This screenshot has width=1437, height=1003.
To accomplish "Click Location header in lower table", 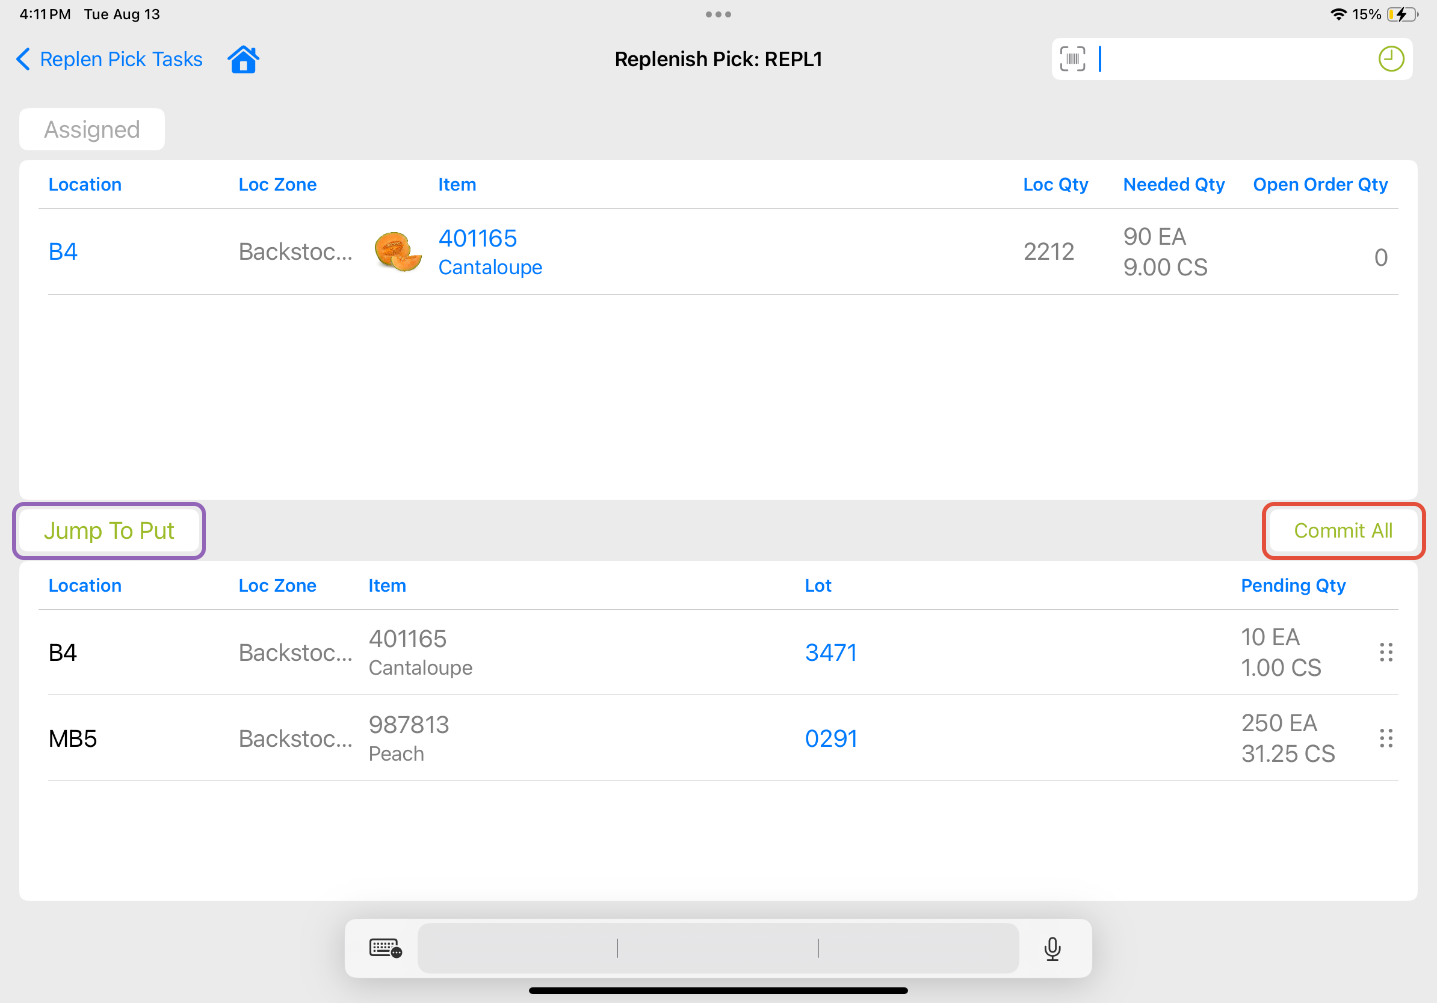I will (x=85, y=586).
